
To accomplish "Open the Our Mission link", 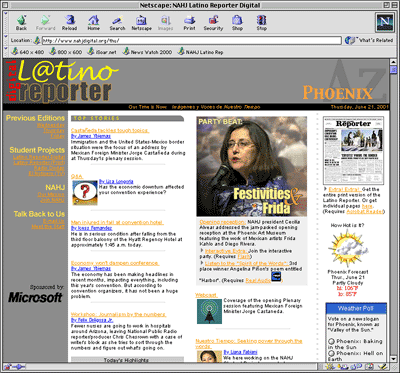I will point(51,195).
